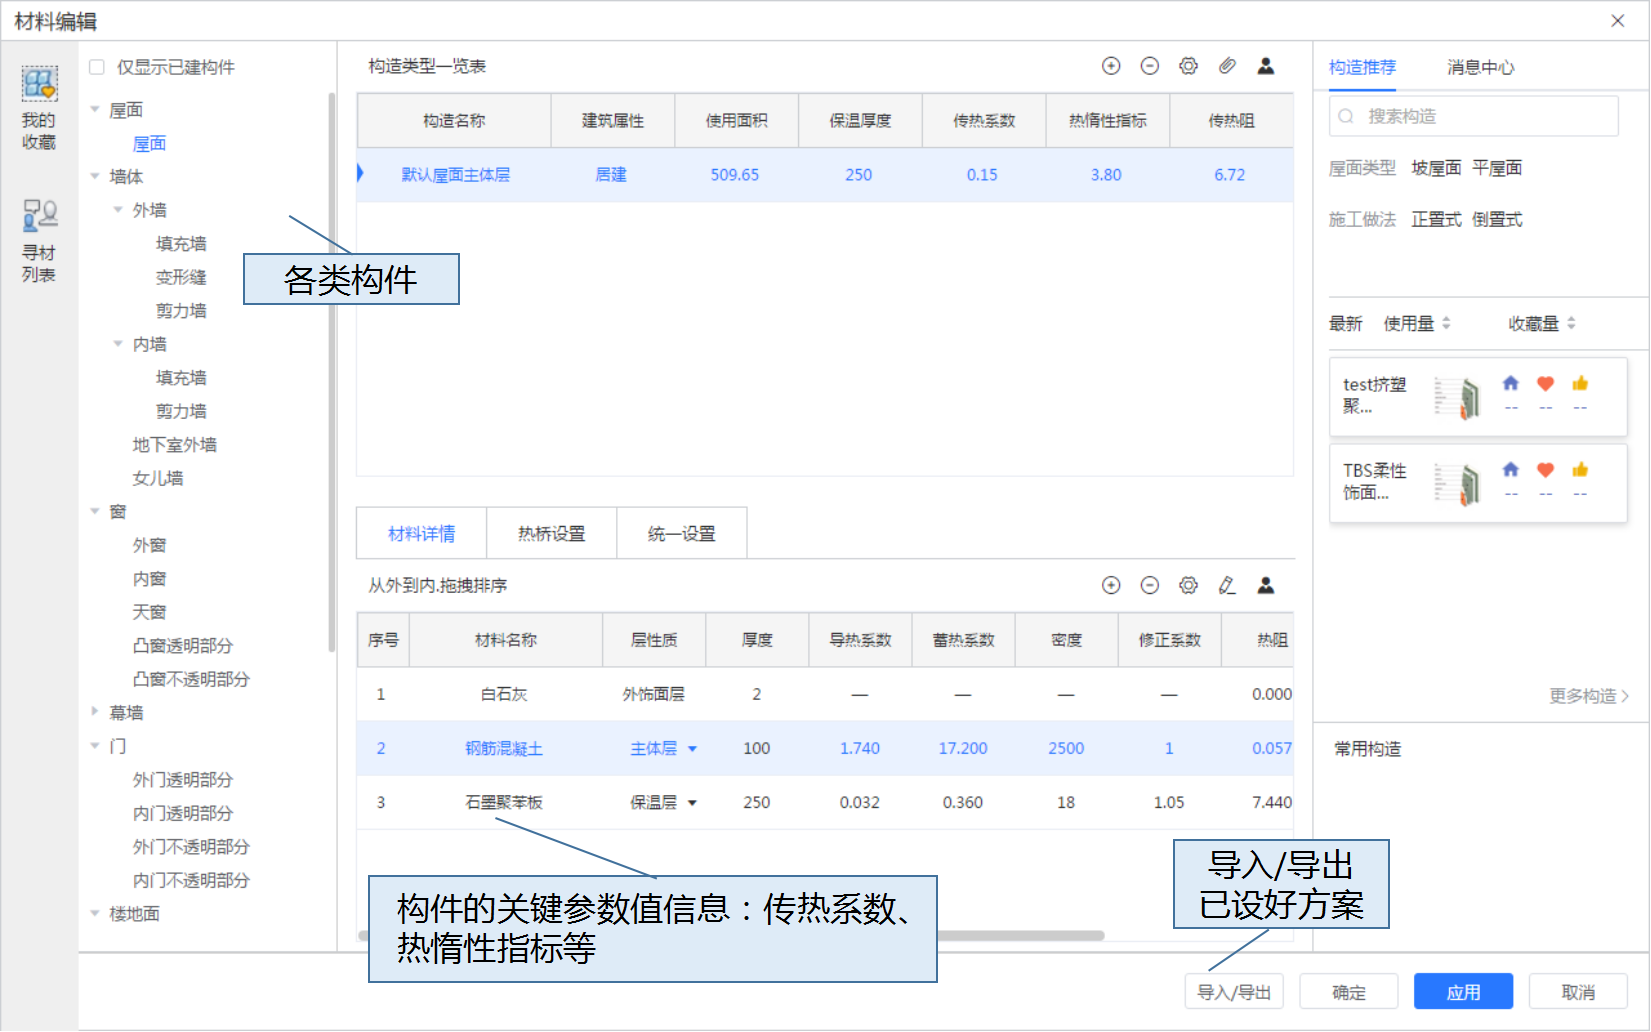
Task: Expand the 幕墙 tree node
Action: tap(95, 712)
